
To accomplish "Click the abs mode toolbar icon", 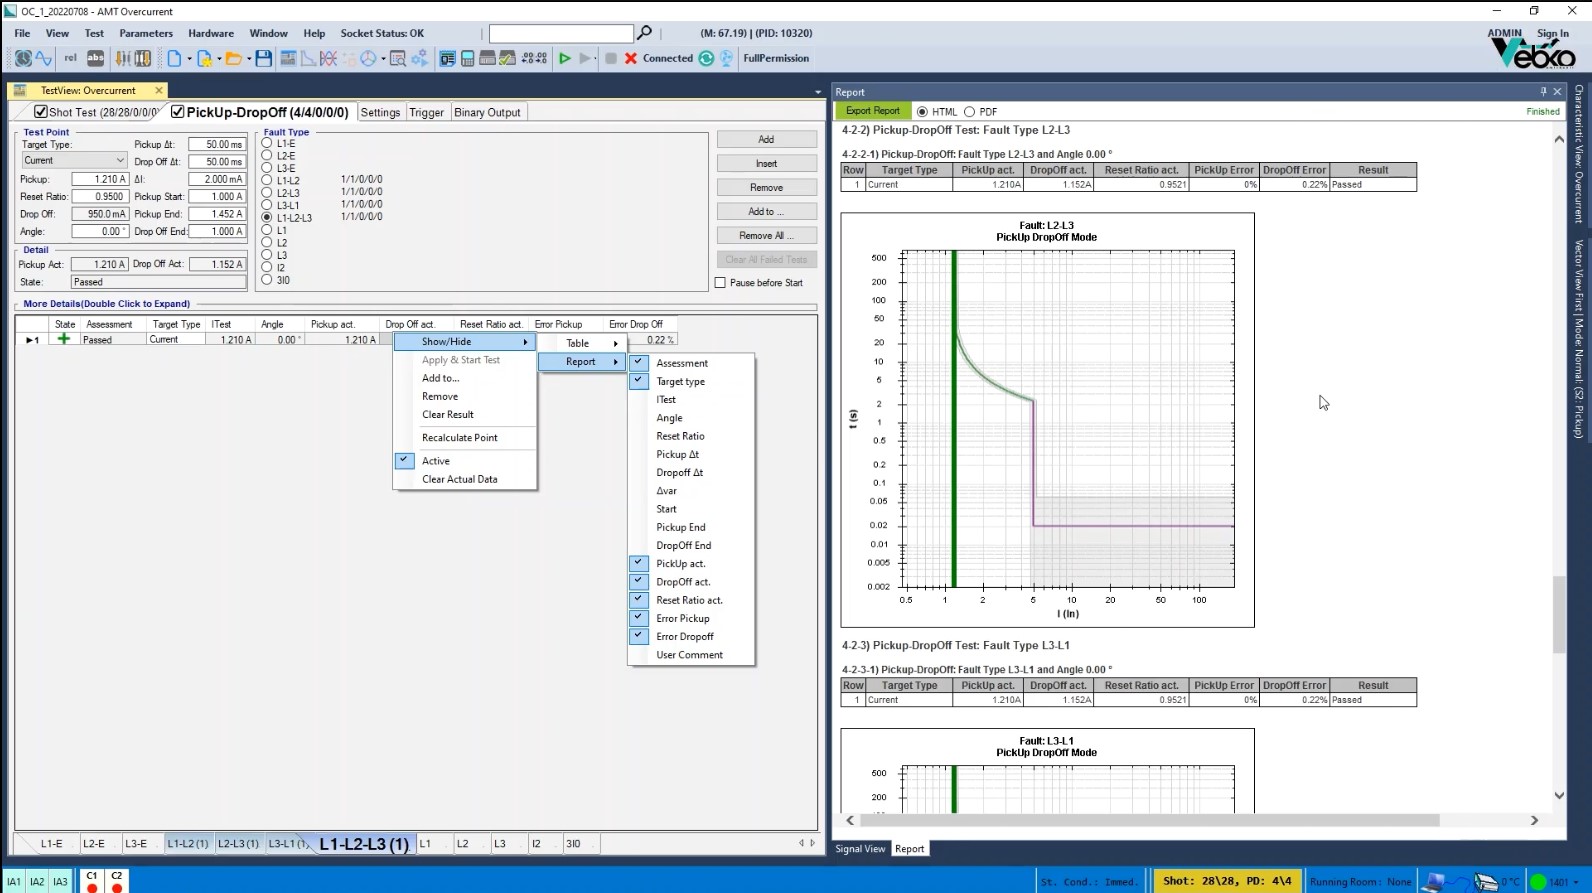I will click(x=96, y=58).
